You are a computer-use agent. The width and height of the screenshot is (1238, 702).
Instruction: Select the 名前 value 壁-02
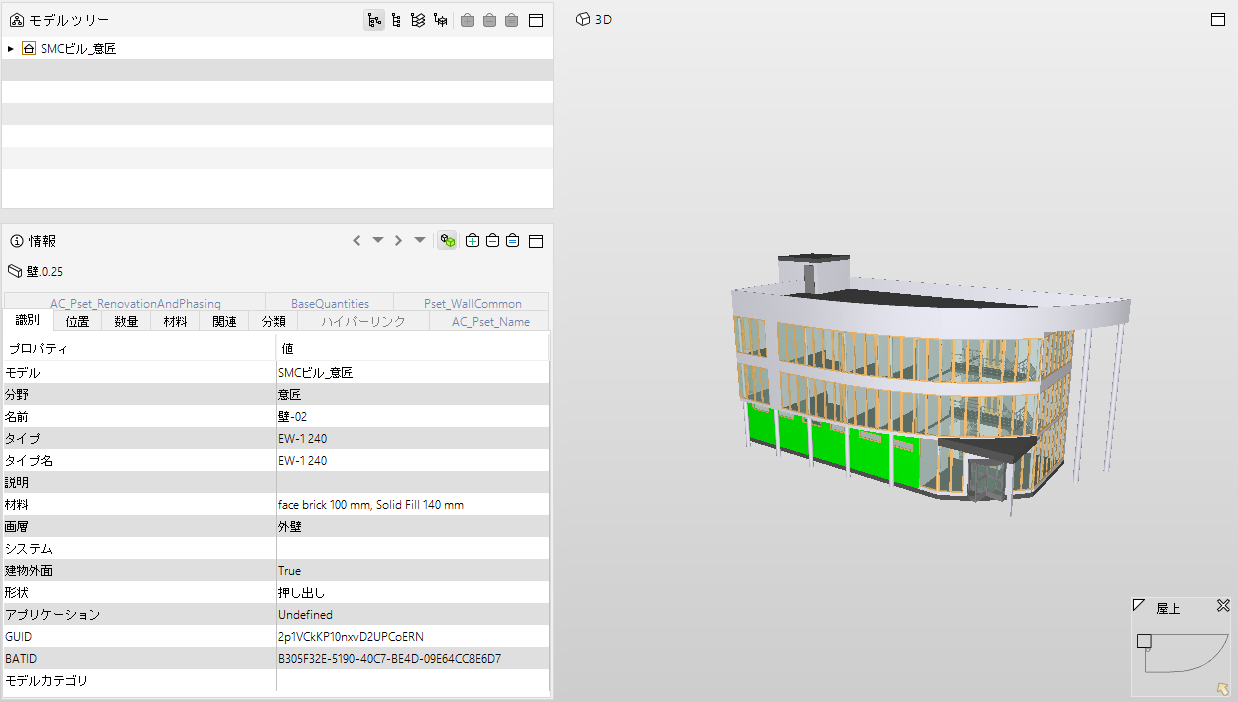[292, 417]
